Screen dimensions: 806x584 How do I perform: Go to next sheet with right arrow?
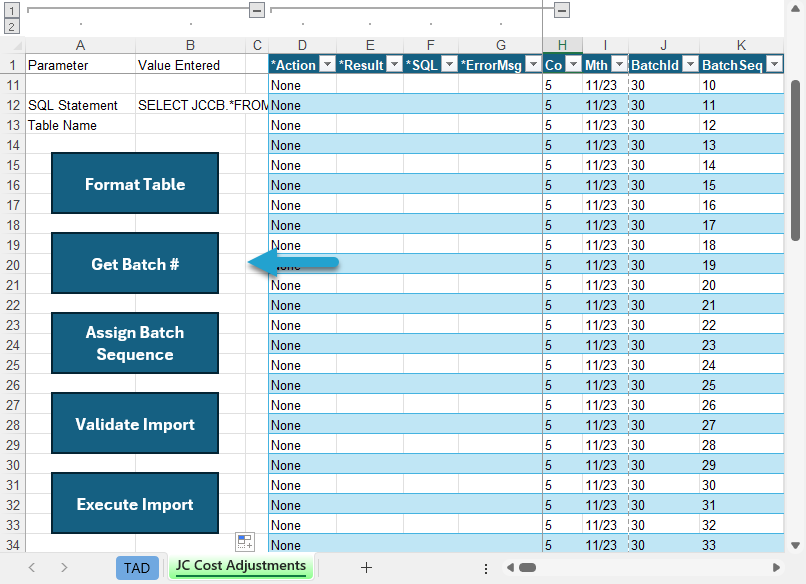point(64,568)
